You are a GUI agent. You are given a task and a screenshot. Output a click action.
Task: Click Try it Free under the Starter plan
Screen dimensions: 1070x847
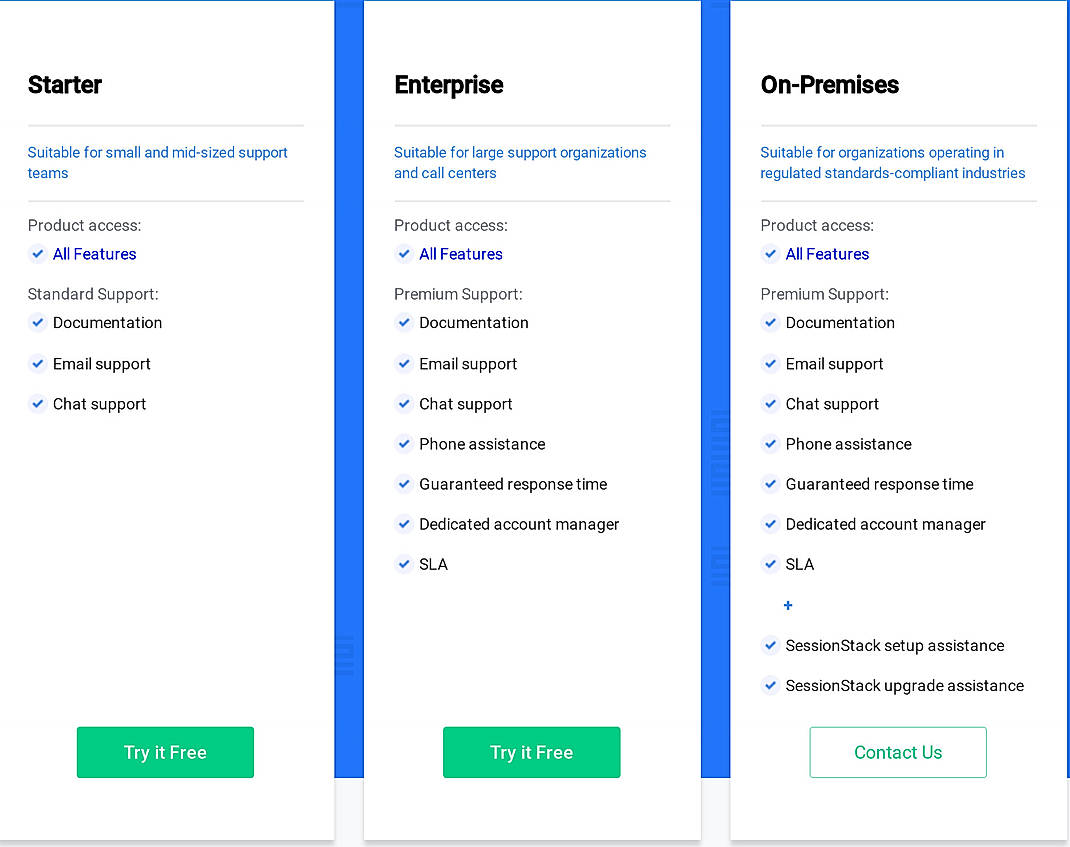[165, 752]
